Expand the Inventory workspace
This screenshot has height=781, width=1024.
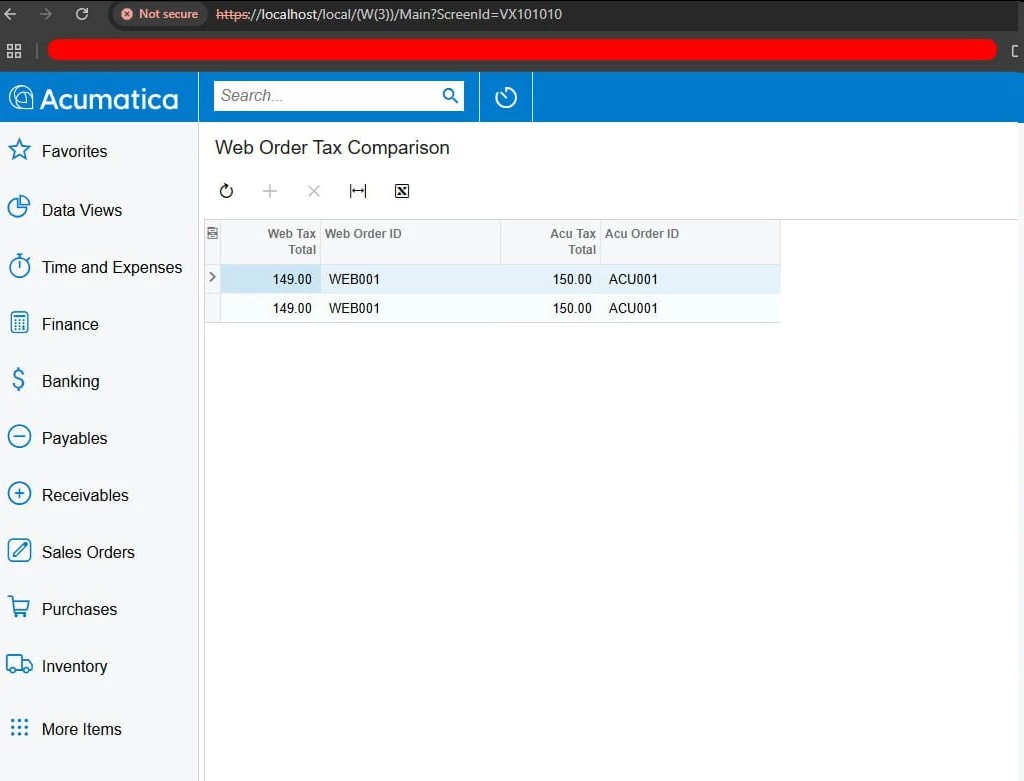coord(75,666)
